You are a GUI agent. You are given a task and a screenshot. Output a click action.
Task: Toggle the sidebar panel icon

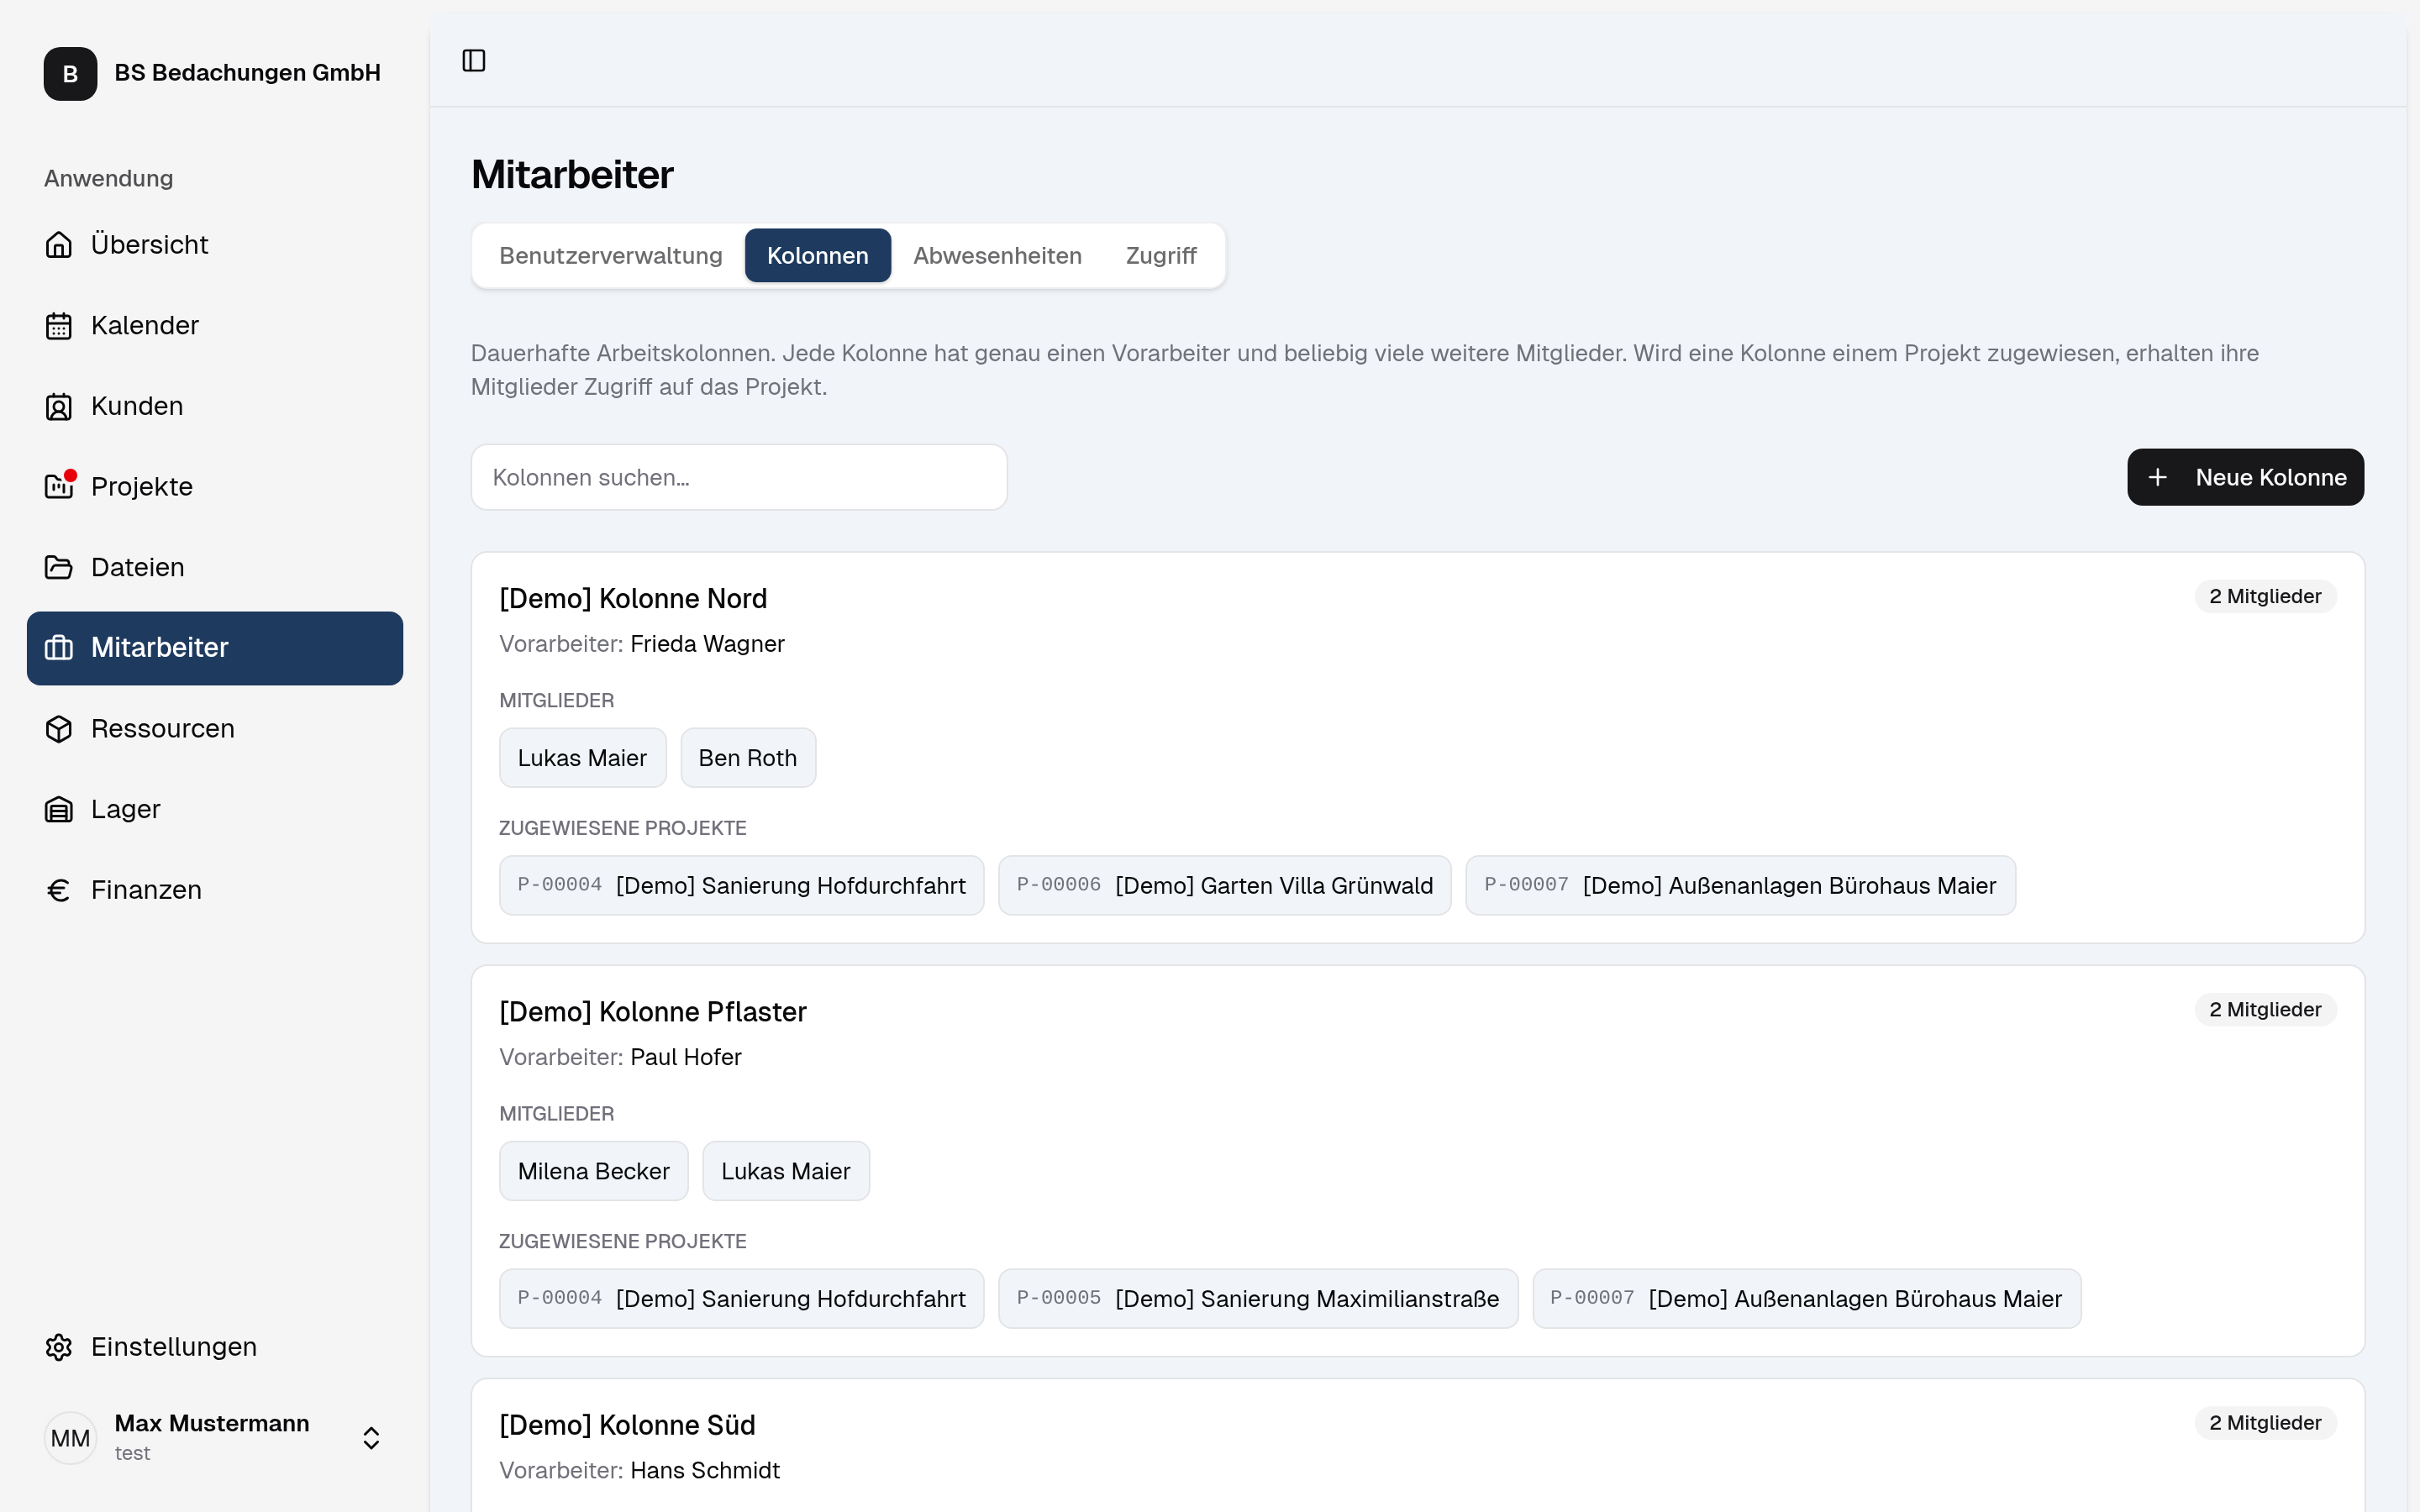pos(474,61)
